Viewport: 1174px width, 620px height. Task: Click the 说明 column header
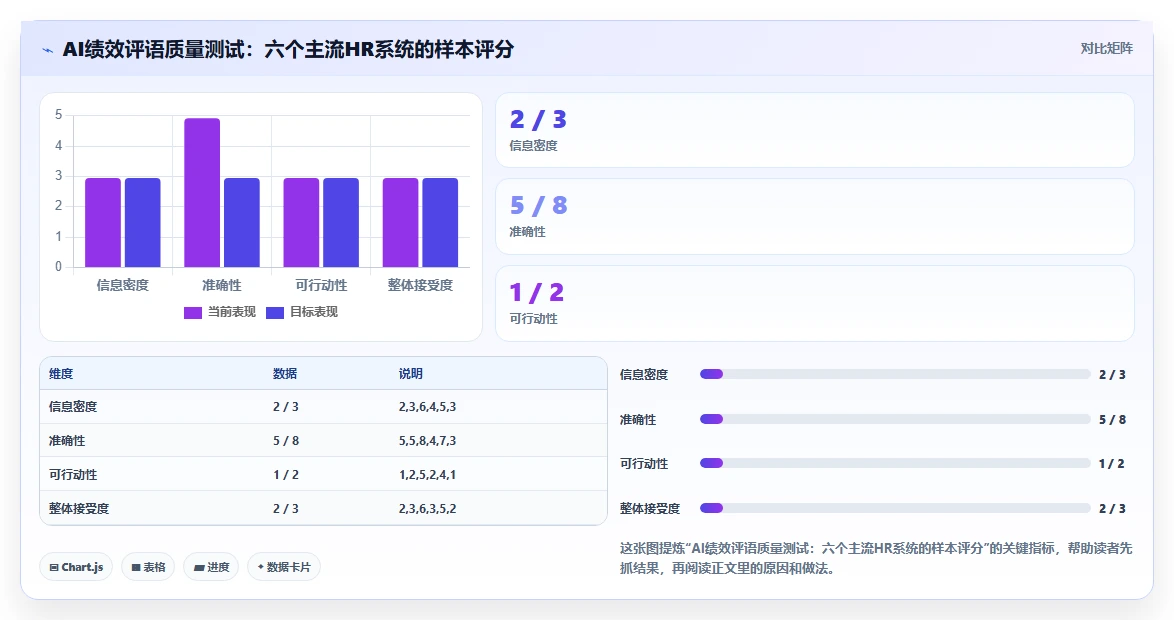click(x=411, y=374)
